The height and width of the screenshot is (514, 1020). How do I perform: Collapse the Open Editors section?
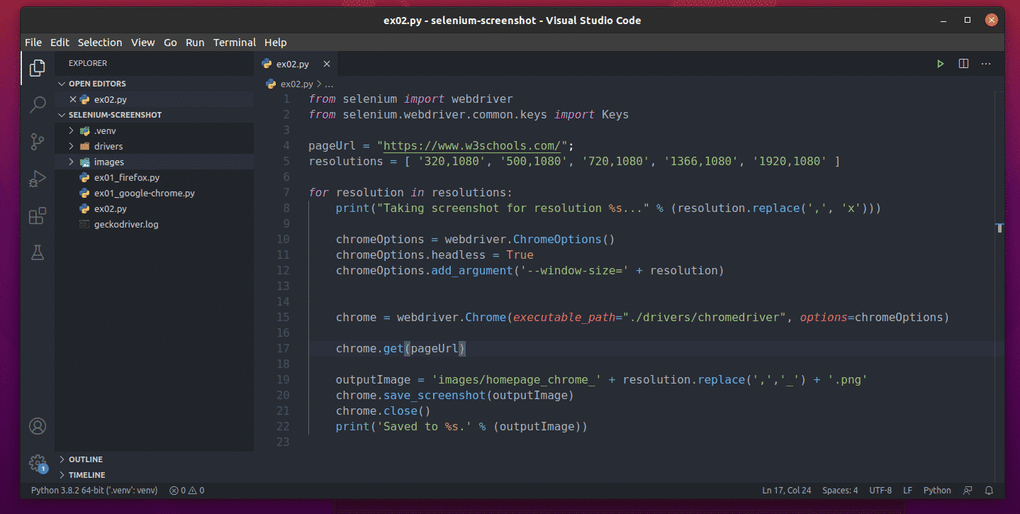62,84
